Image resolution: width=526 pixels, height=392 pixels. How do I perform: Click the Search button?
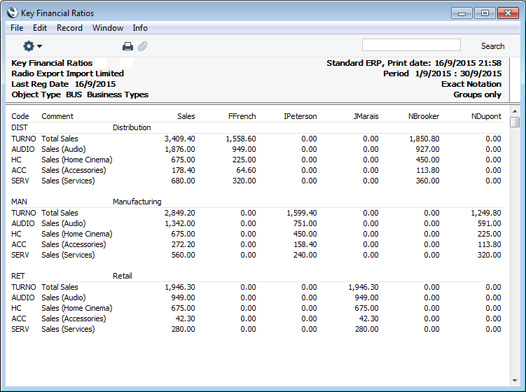[x=492, y=46]
